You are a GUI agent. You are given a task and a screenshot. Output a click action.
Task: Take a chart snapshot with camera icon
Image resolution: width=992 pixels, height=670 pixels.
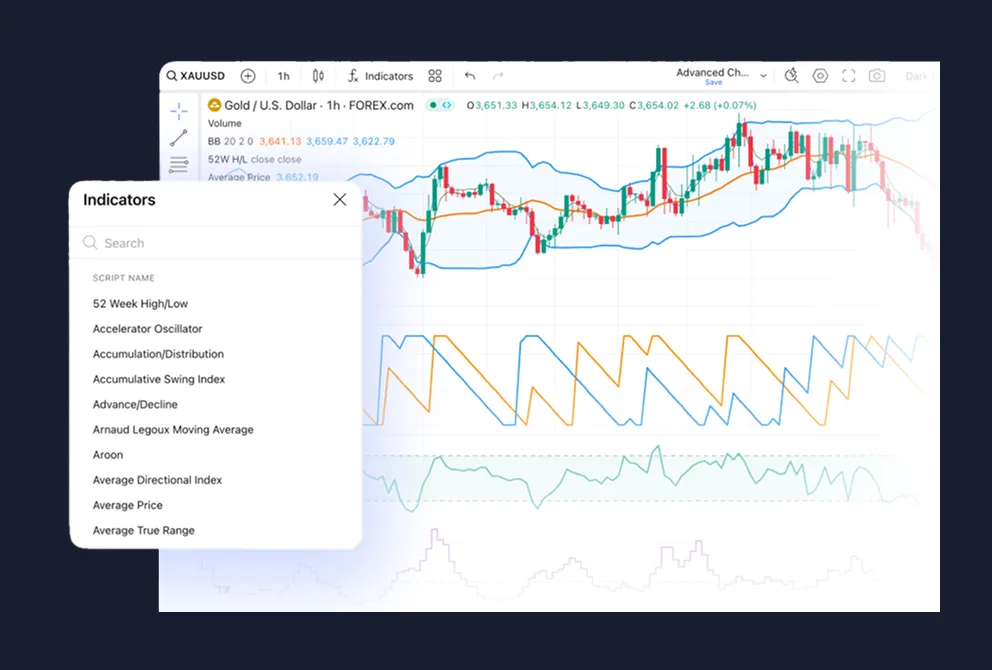point(877,76)
